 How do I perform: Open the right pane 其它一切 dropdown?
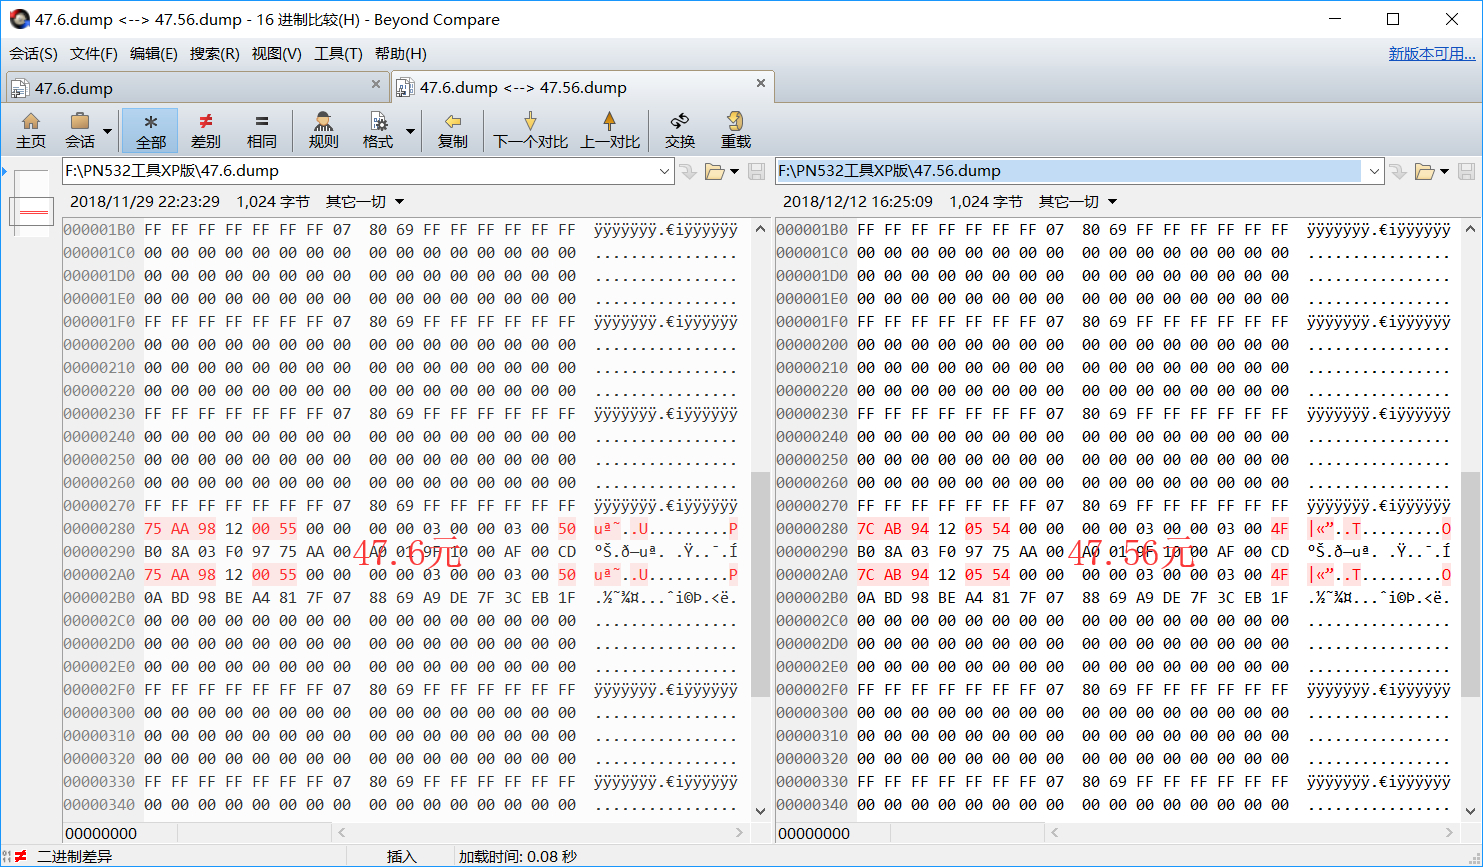pos(1078,202)
